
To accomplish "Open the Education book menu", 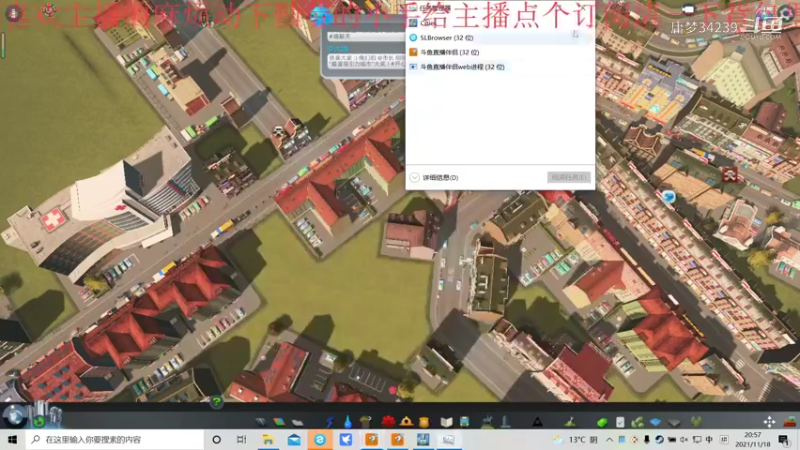I will 446,422.
